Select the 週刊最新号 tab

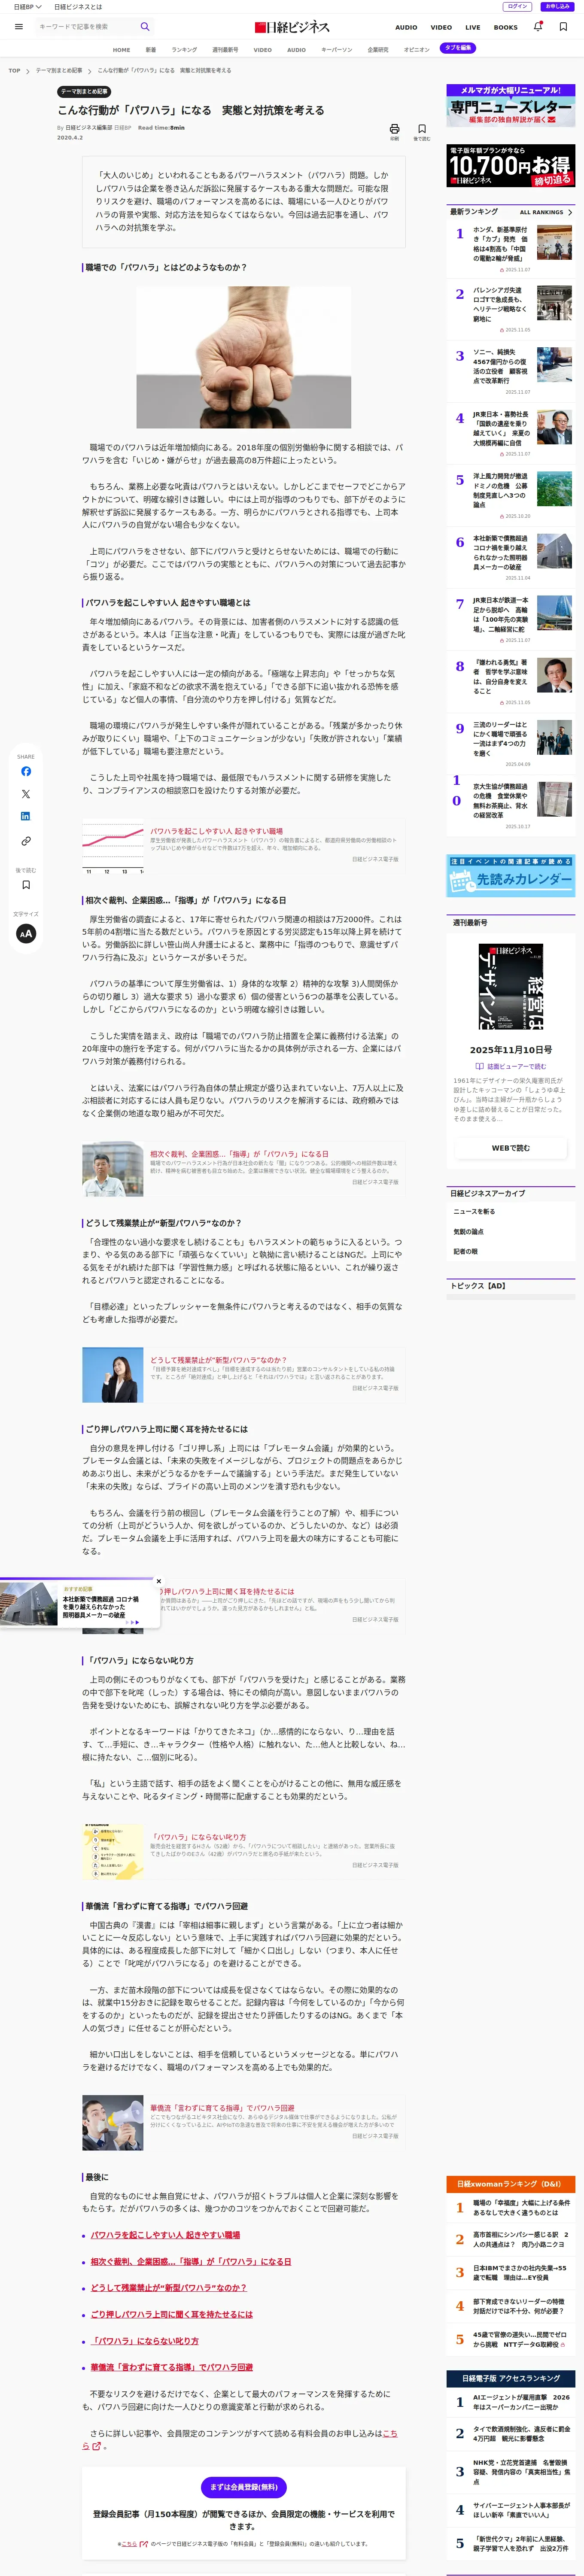pos(225,49)
